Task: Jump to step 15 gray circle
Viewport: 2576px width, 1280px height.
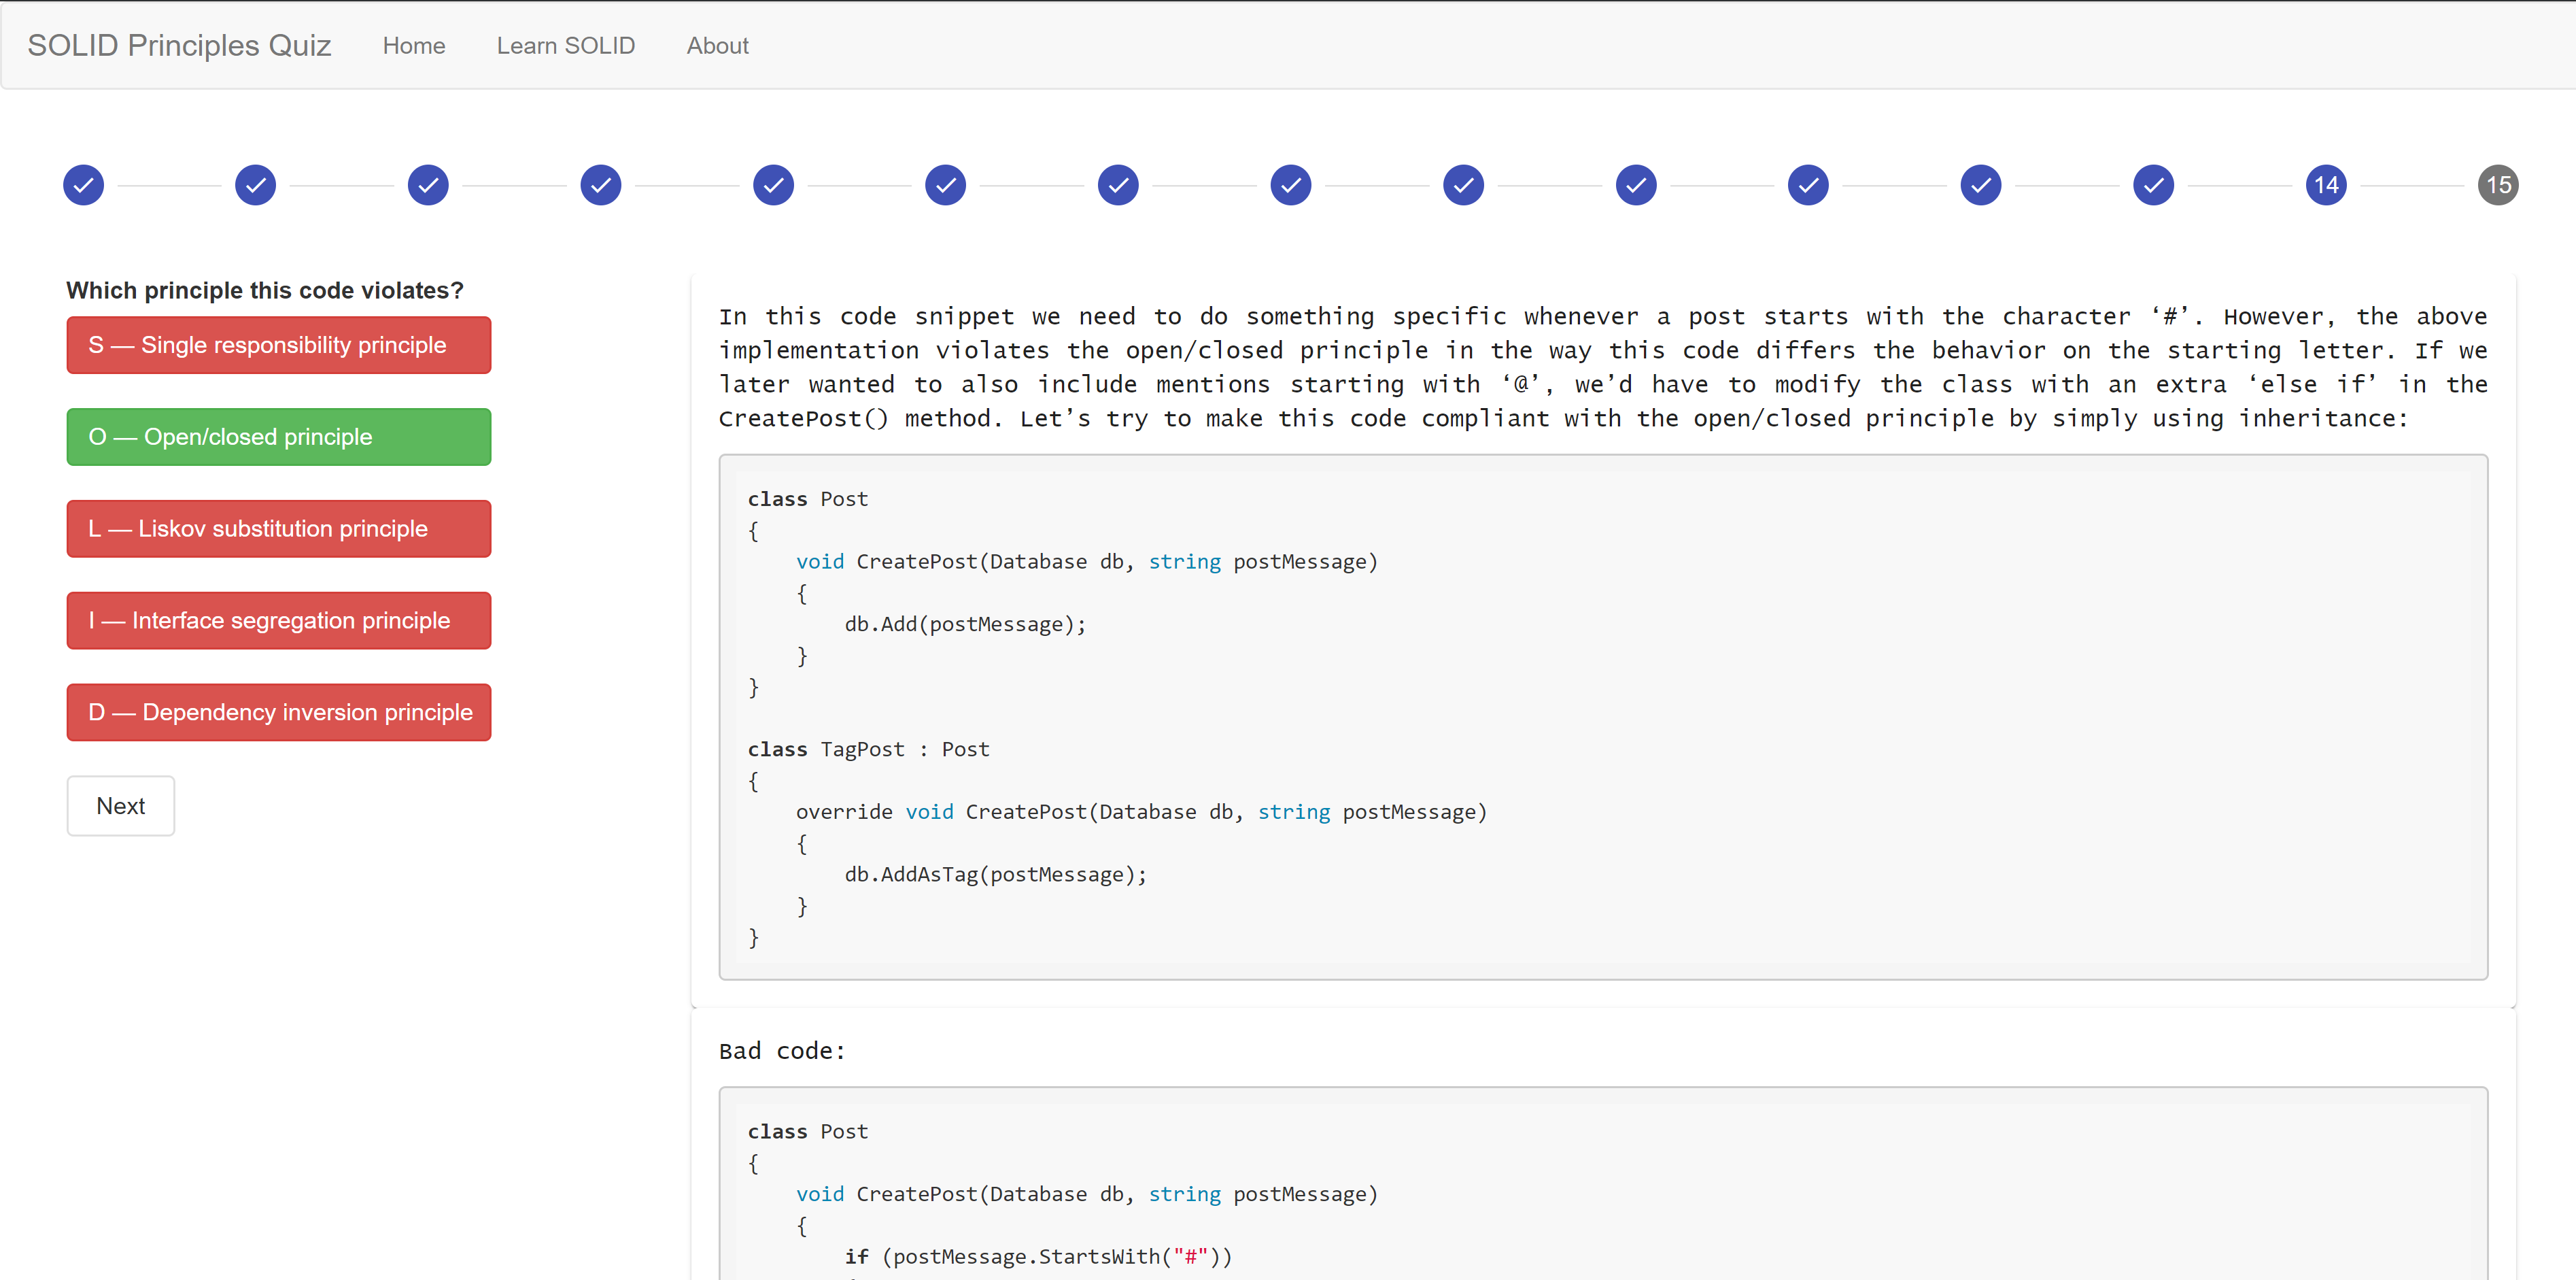Action: pyautogui.click(x=2498, y=185)
